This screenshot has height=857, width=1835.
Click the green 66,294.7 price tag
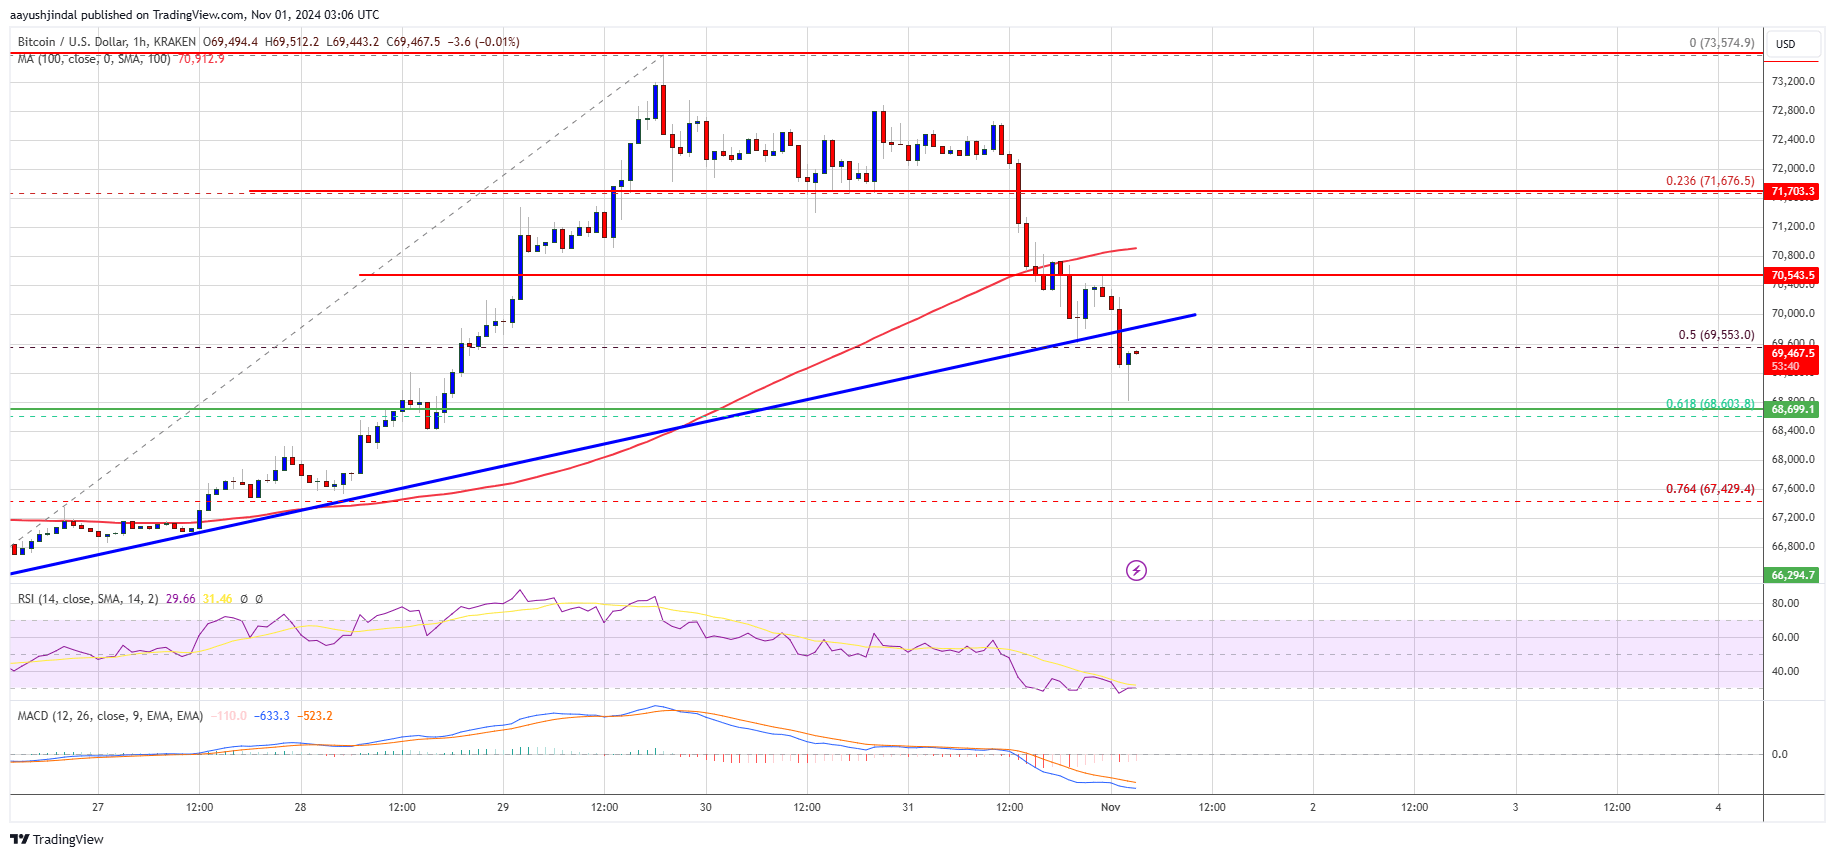tap(1792, 575)
